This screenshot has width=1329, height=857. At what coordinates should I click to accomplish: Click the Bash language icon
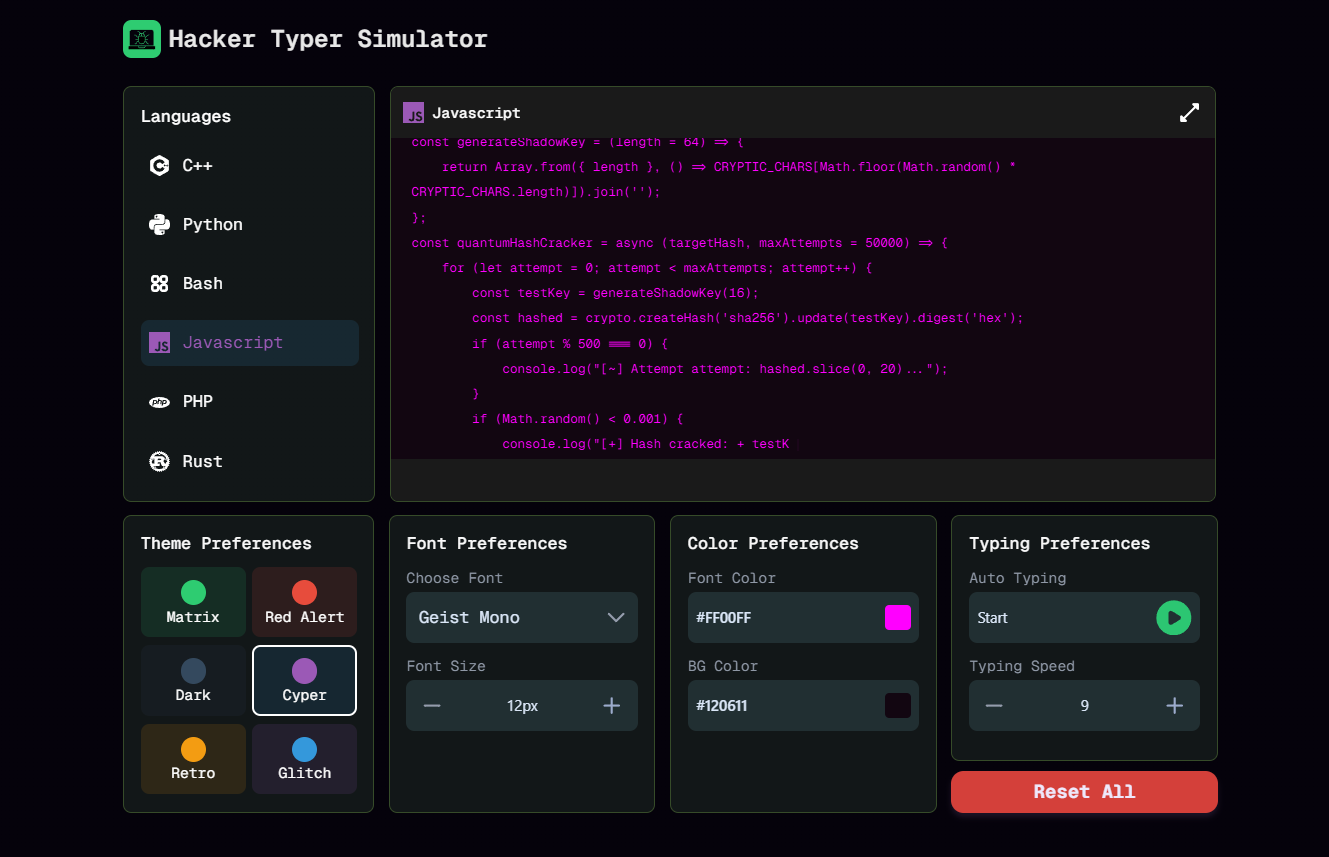(159, 283)
